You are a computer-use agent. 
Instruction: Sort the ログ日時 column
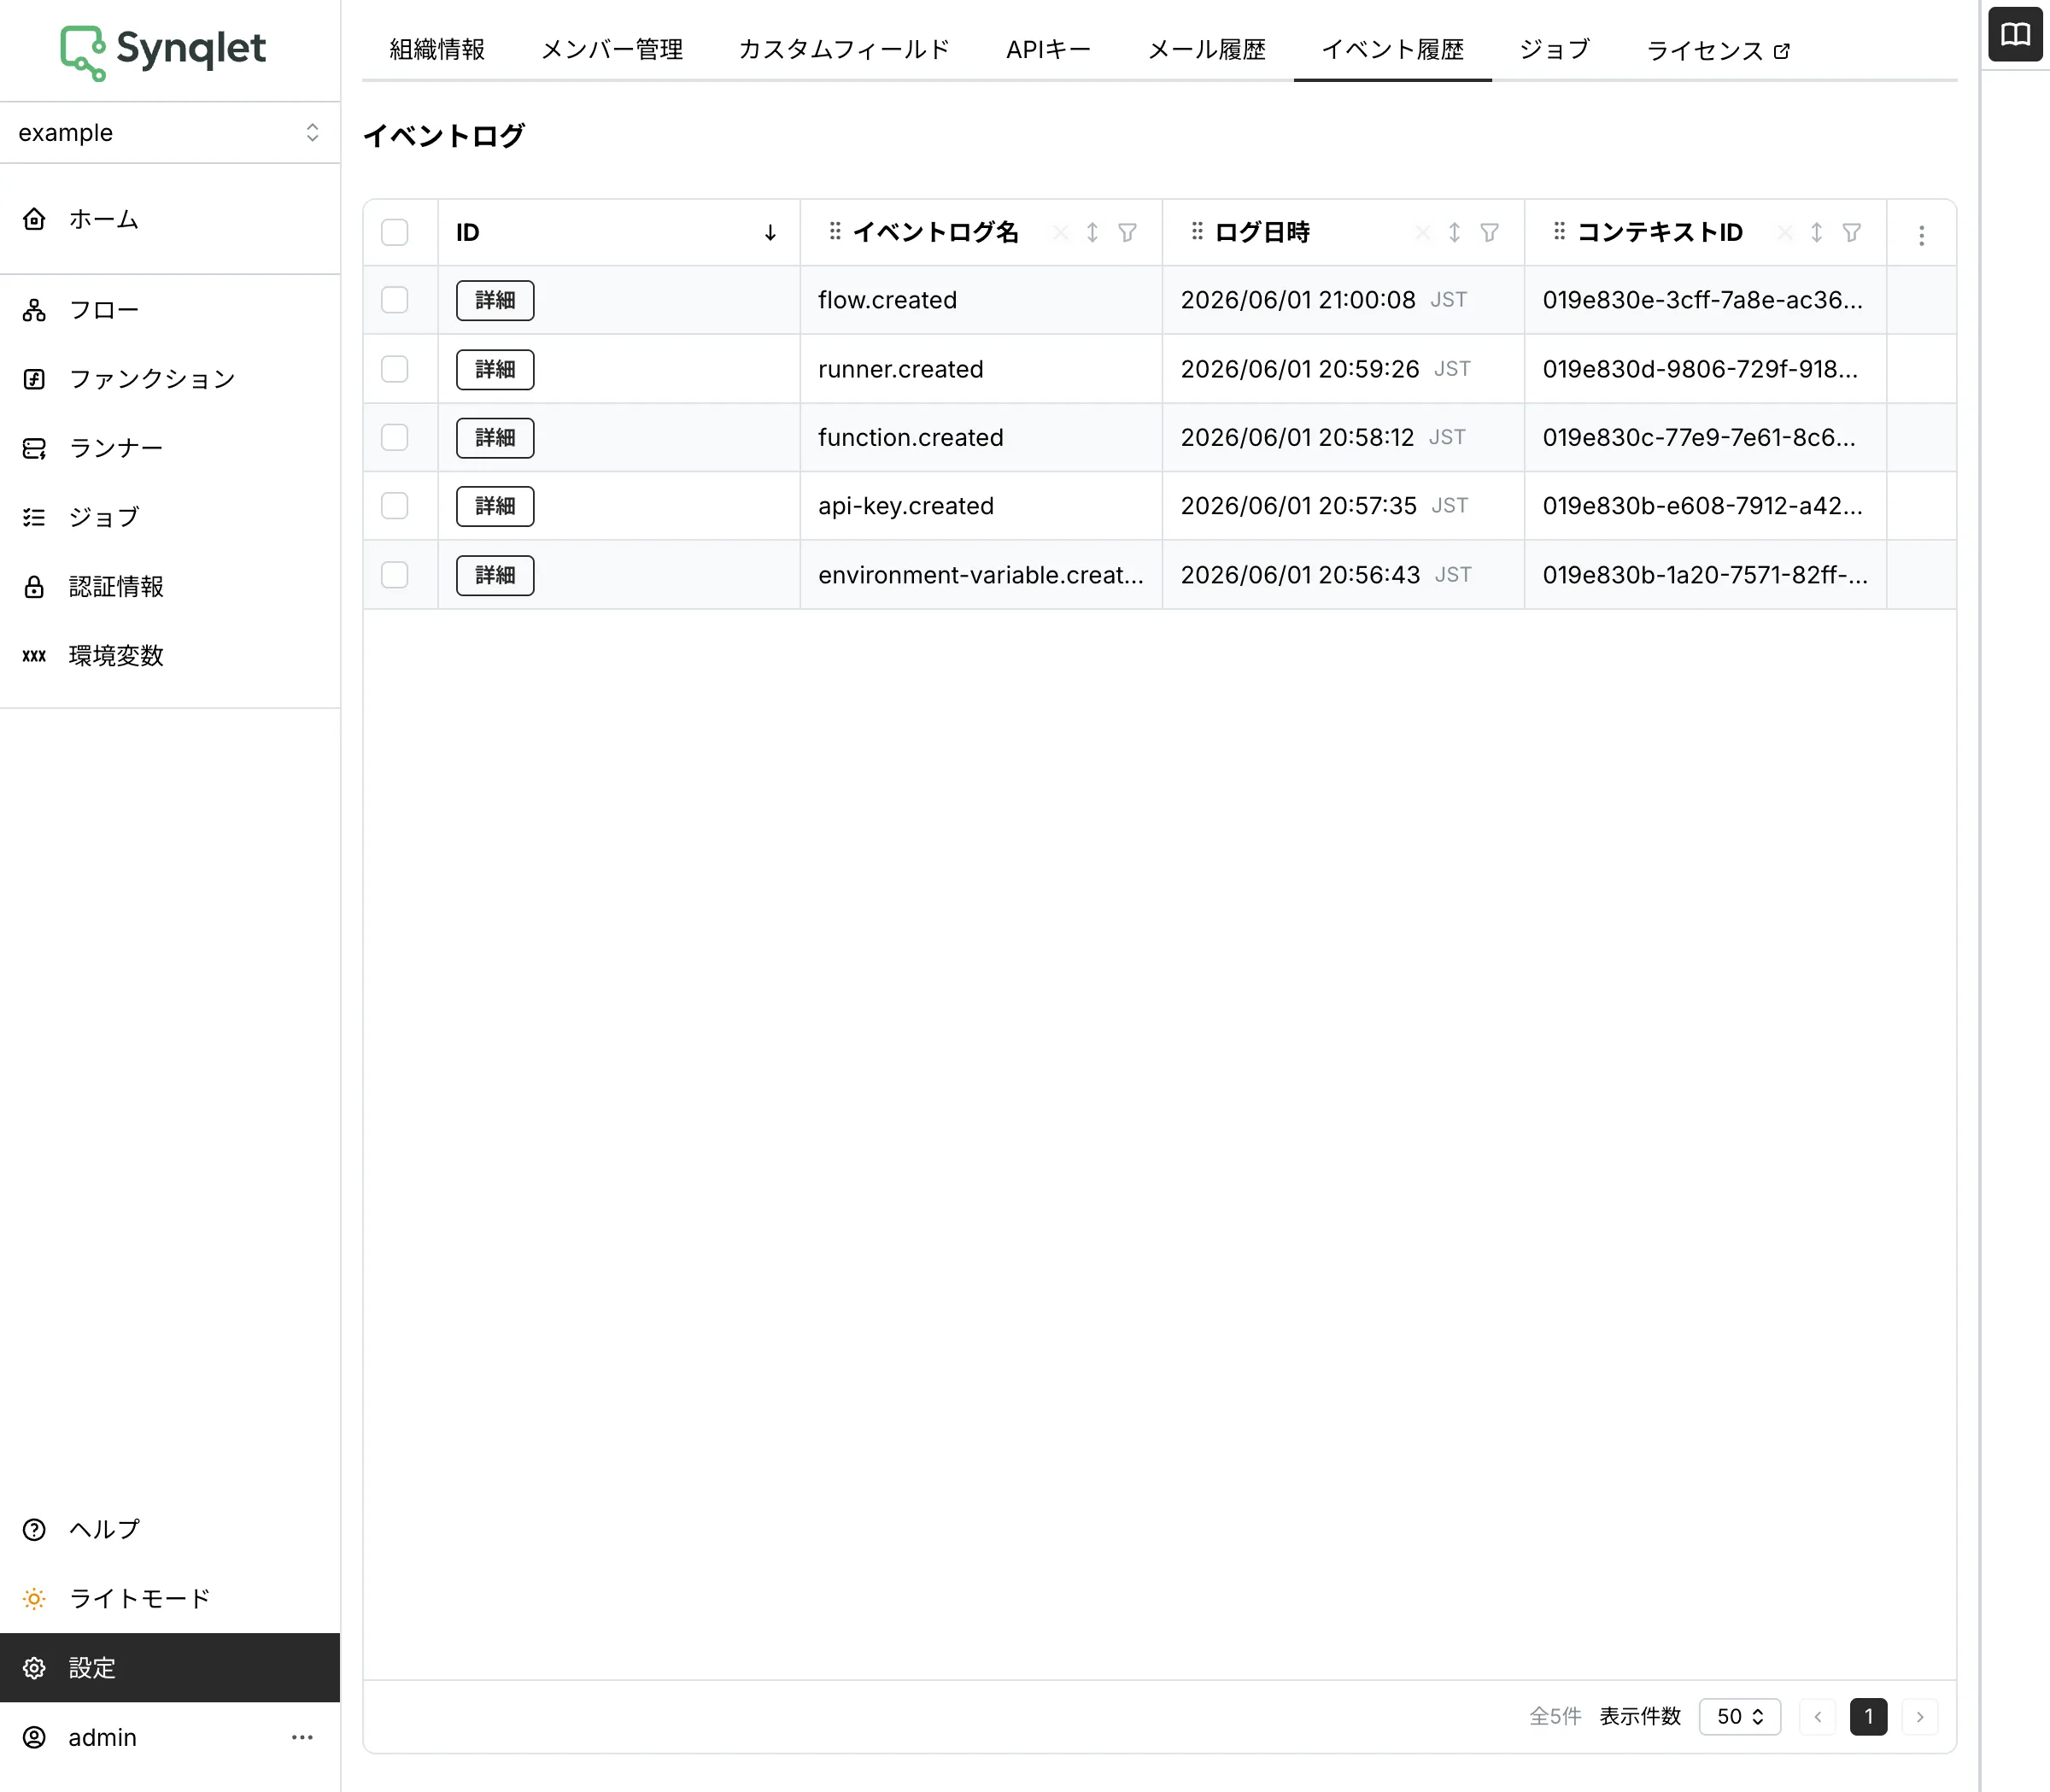pyautogui.click(x=1454, y=233)
